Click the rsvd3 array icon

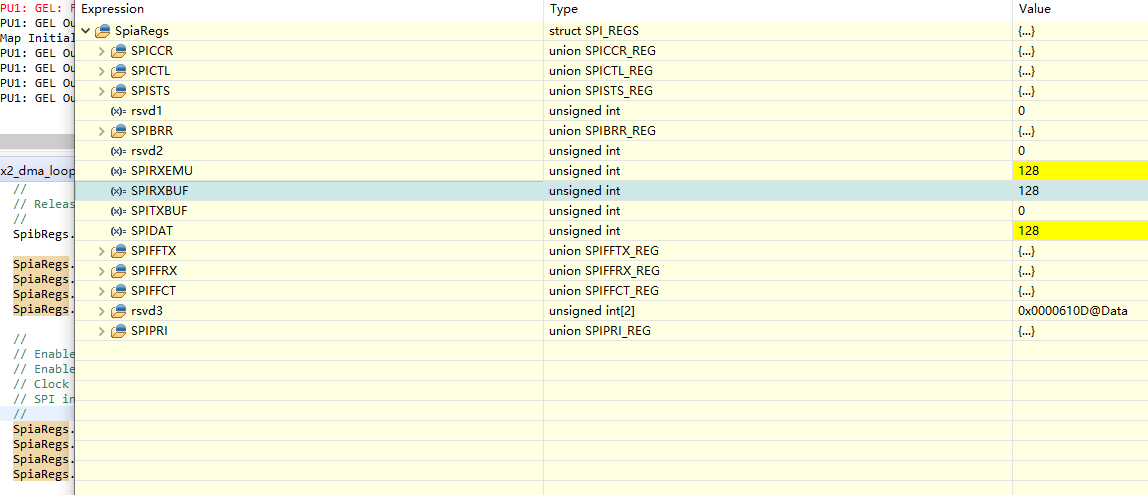[119, 311]
